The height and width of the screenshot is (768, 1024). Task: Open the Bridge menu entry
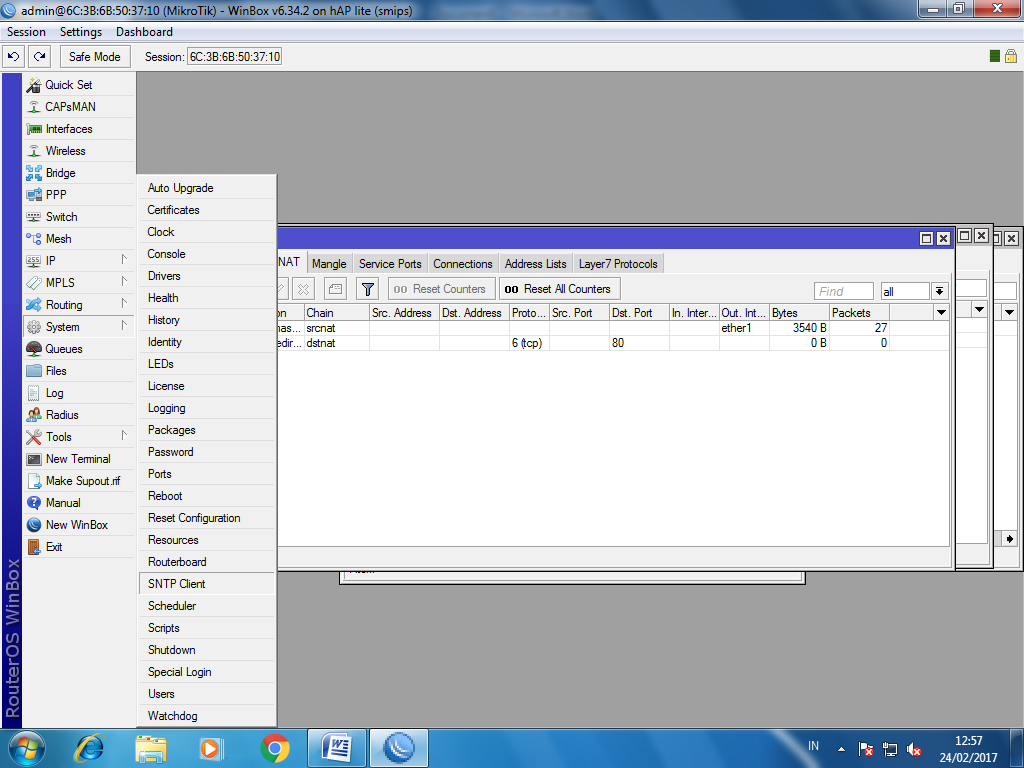(79, 173)
